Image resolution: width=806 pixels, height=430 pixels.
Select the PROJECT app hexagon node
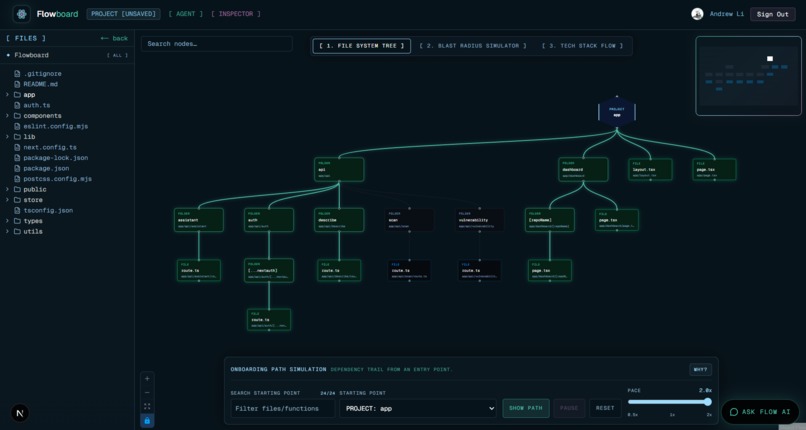pos(617,111)
